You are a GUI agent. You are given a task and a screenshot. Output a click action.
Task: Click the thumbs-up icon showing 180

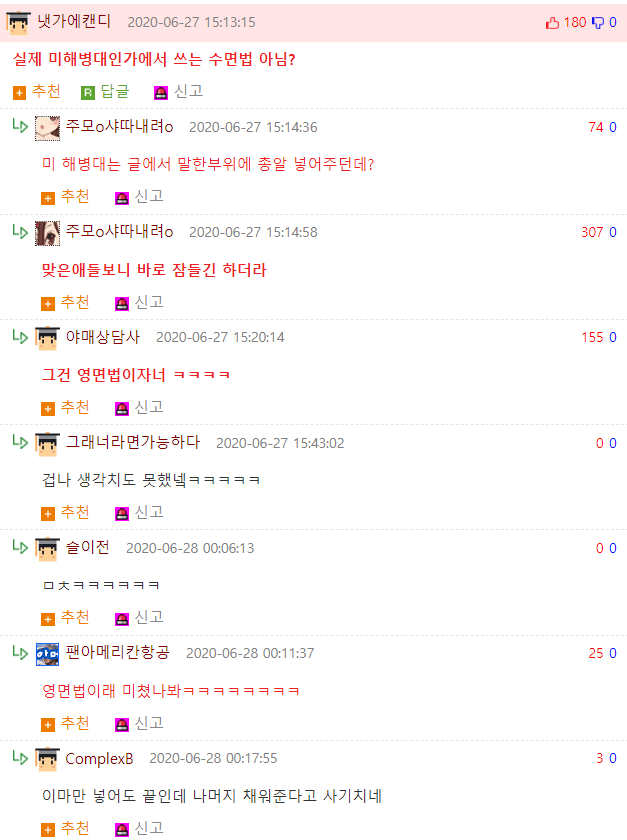(552, 22)
